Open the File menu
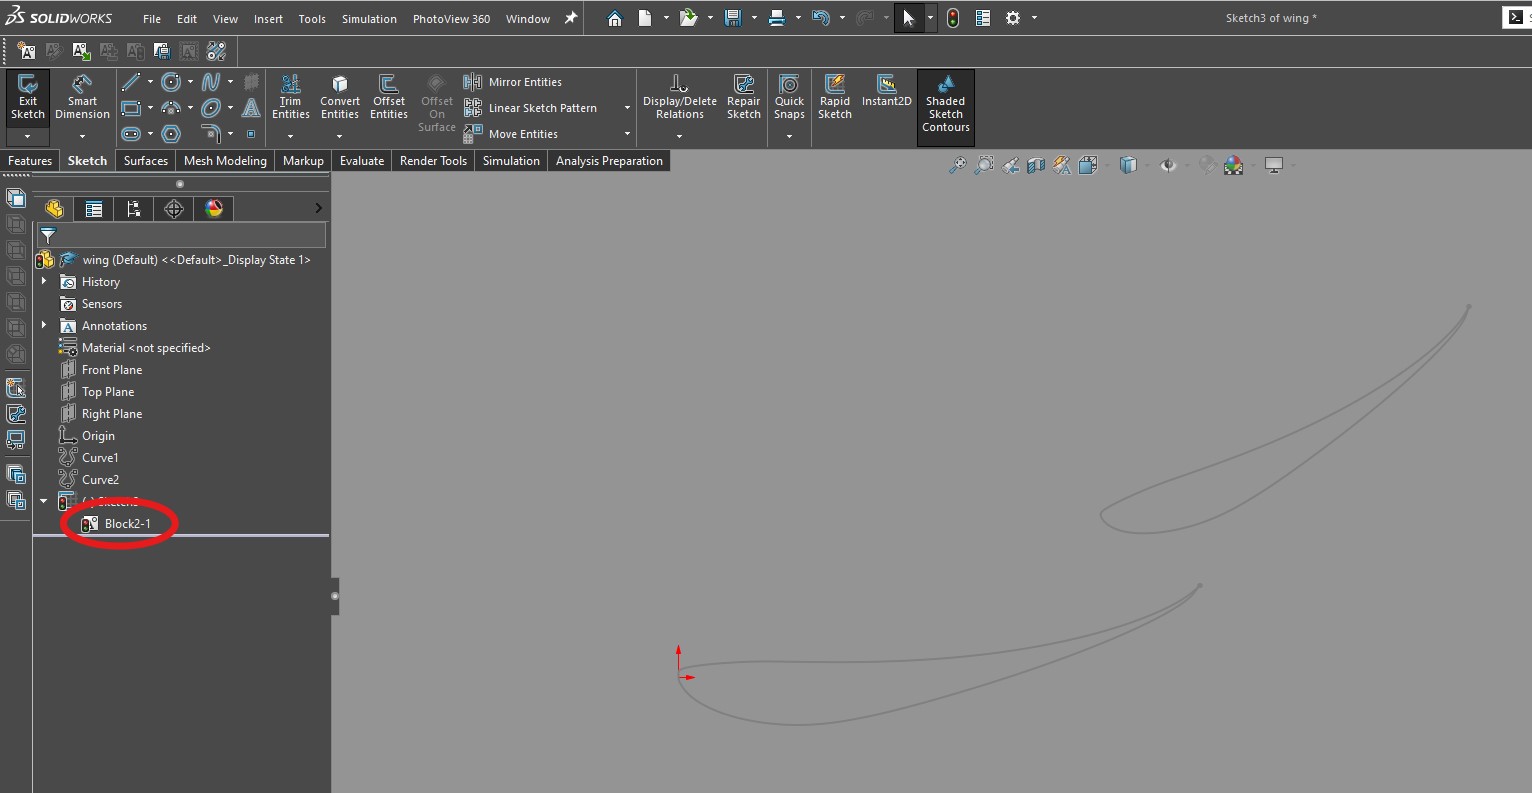Screen dimensions: 1532x793 152,18
